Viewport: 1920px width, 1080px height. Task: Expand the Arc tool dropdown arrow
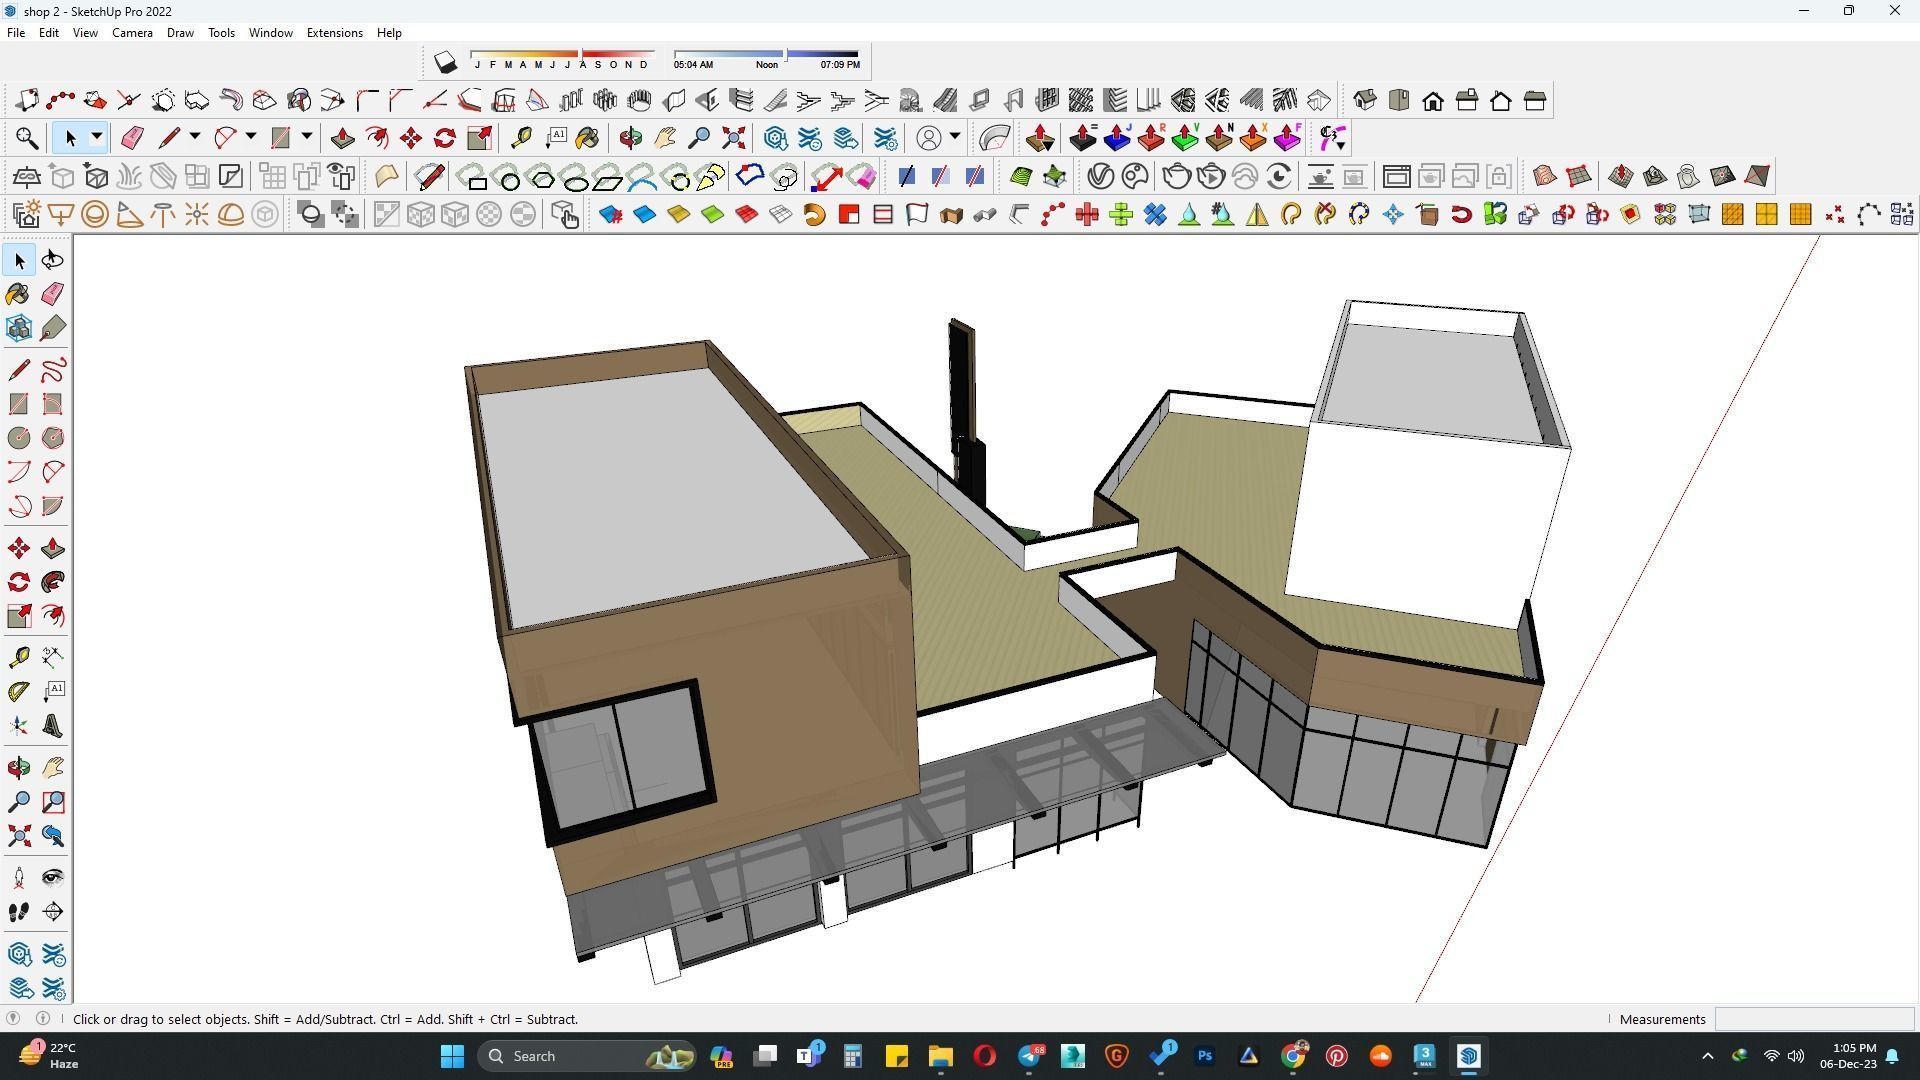click(x=251, y=137)
